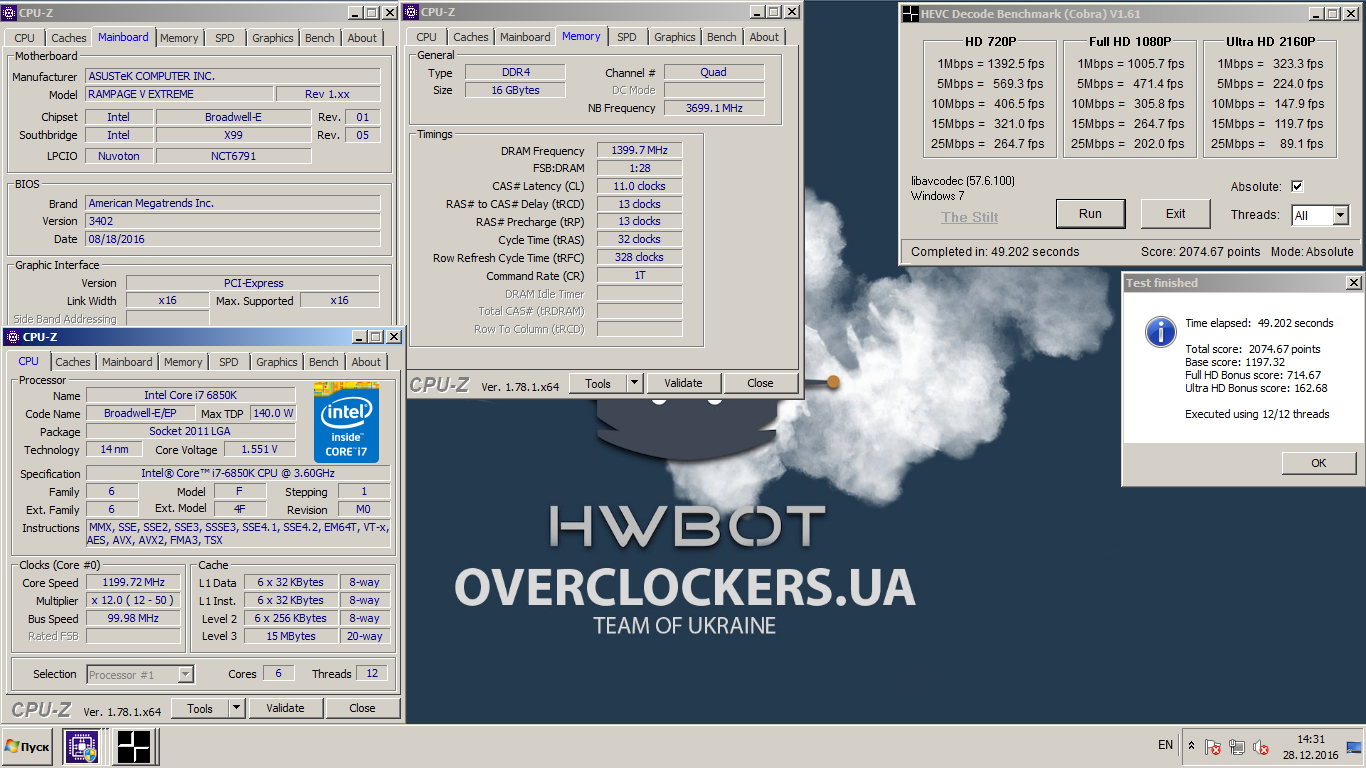The width and height of the screenshot is (1366, 768).
Task: Select the About tab in the Processor window
Action: pyautogui.click(x=366, y=362)
